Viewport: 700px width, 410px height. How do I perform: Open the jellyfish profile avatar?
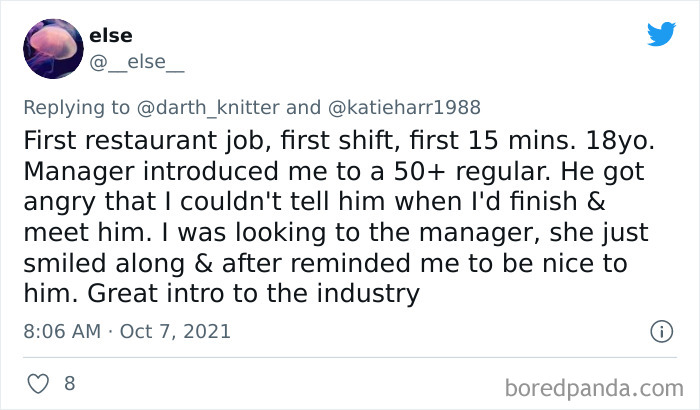pyautogui.click(x=50, y=50)
